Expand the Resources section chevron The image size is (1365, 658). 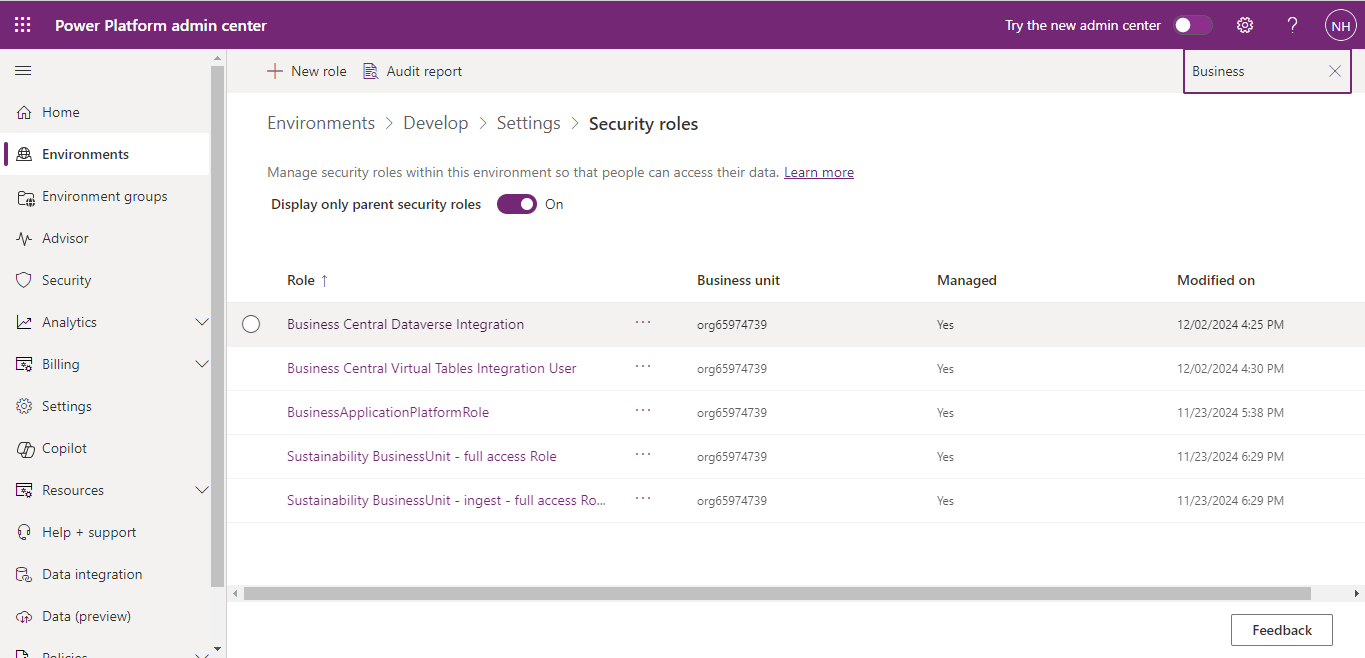point(202,491)
